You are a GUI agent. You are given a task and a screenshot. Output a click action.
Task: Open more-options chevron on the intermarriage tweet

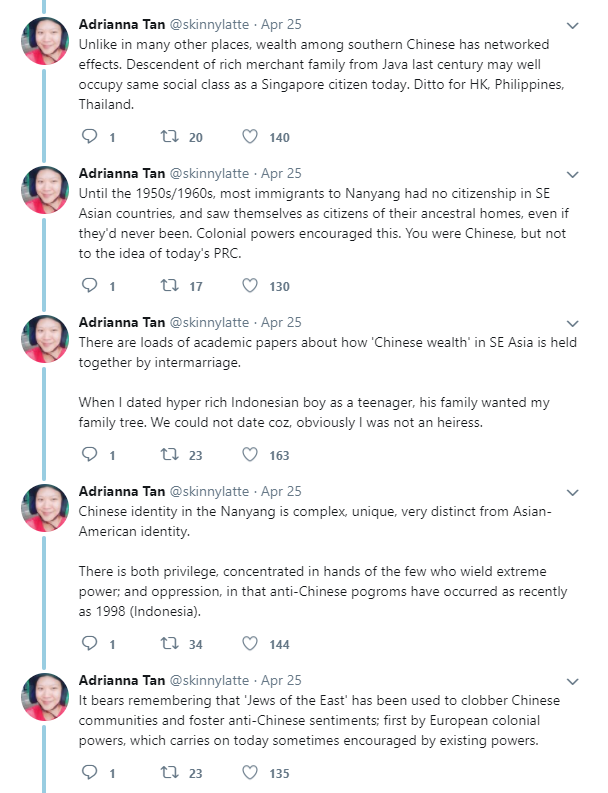click(572, 324)
